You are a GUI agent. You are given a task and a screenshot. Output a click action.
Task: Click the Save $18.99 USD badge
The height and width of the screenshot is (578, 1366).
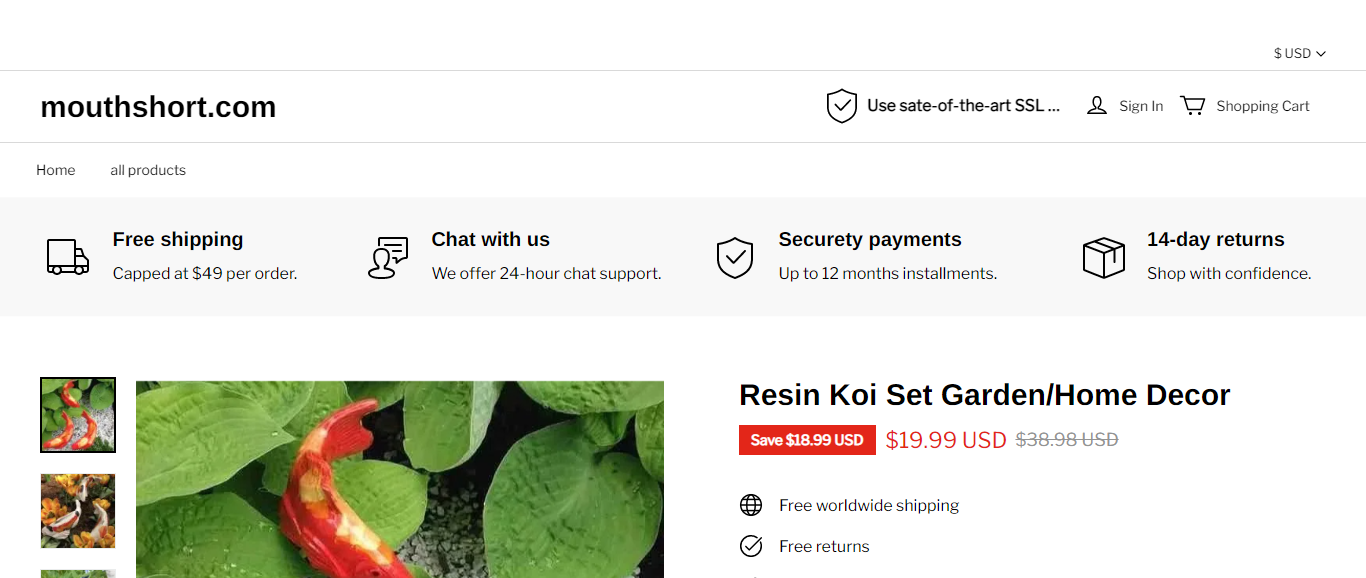point(807,440)
